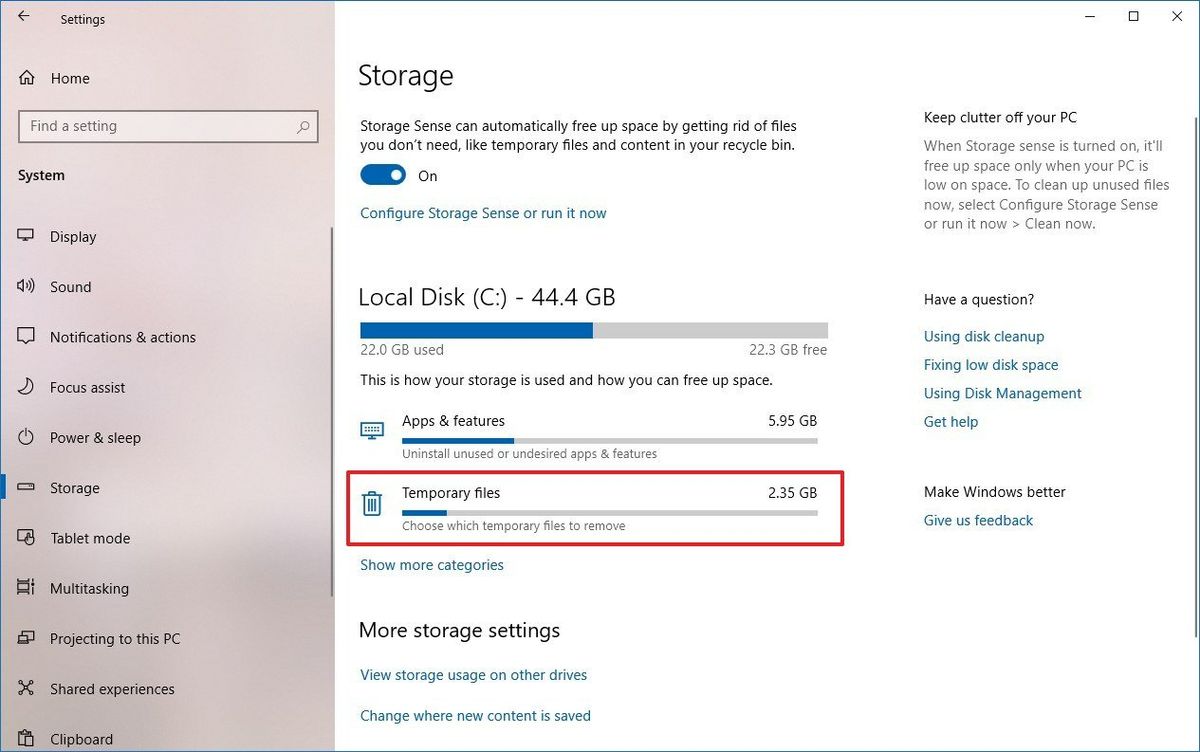The height and width of the screenshot is (752, 1200).
Task: Click the Find a setting search box
Action: 167,126
